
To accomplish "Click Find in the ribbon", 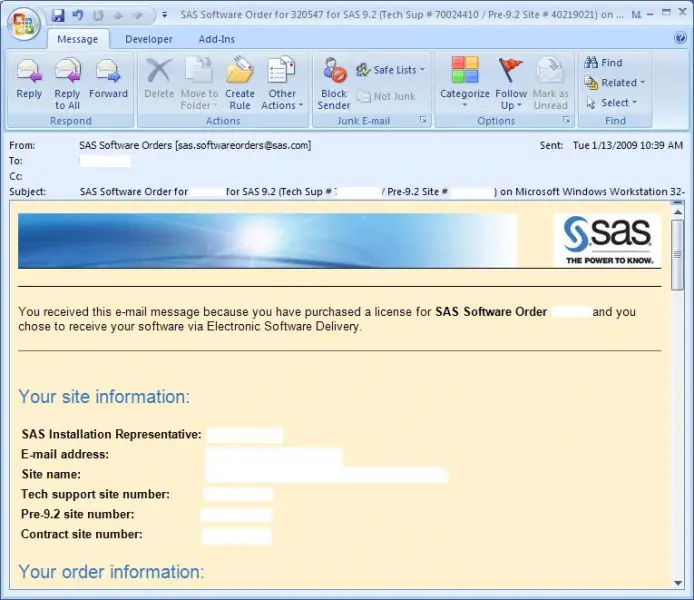I will pos(603,63).
